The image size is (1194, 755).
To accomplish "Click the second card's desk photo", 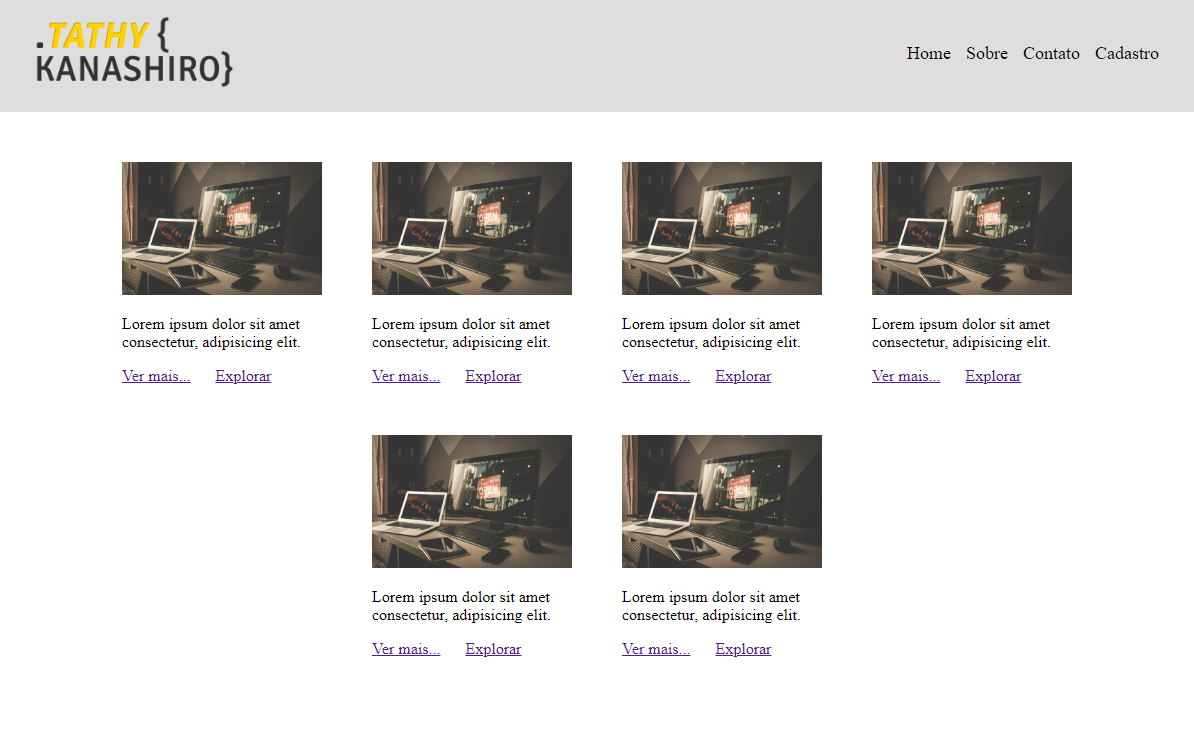I will [x=471, y=228].
